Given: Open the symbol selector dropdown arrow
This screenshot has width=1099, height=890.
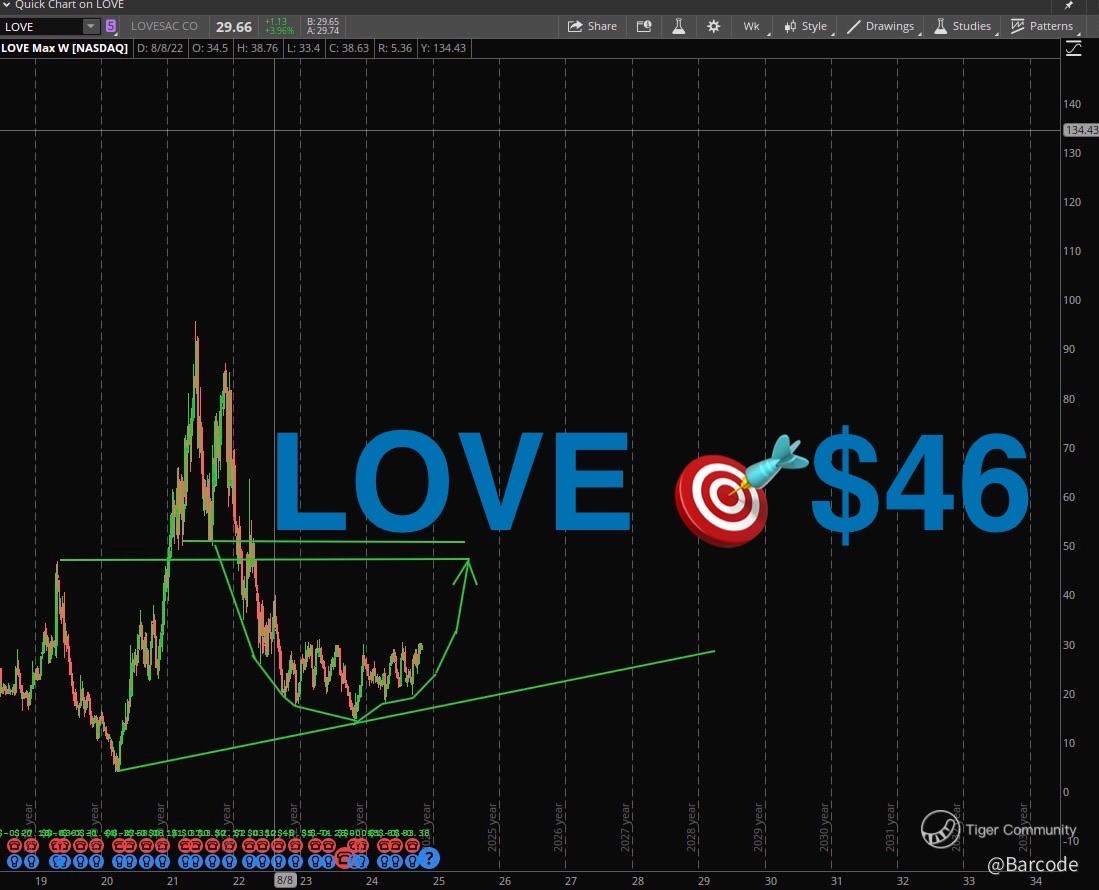Looking at the screenshot, I should [x=91, y=27].
